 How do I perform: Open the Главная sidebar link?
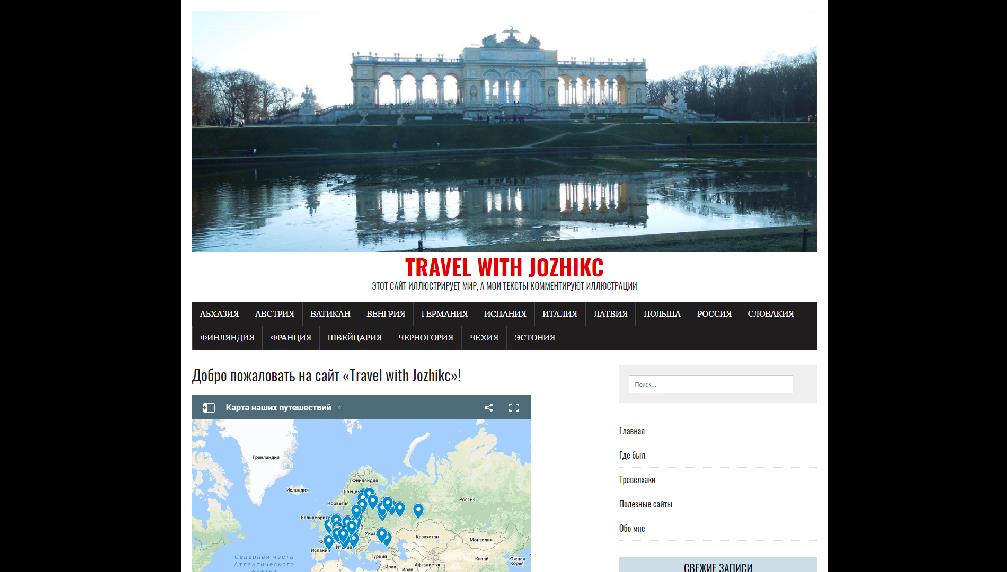pyautogui.click(x=632, y=431)
